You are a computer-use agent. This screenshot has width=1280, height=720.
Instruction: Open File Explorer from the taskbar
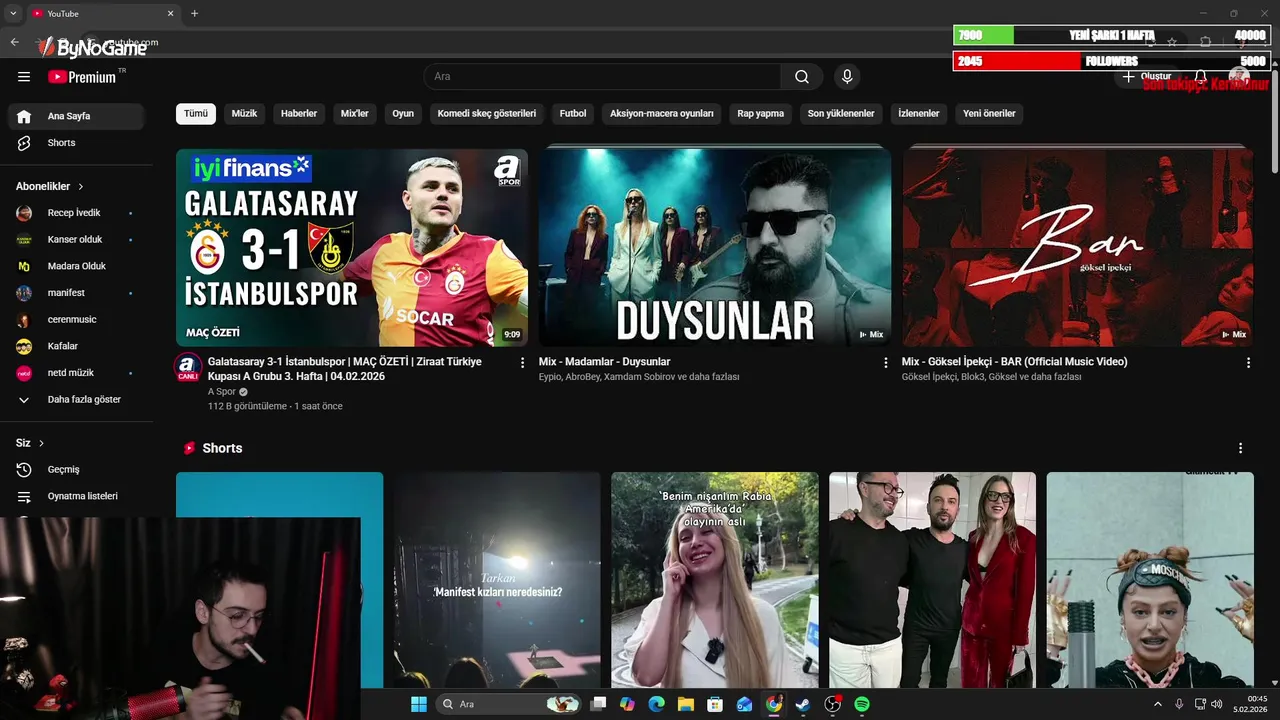[x=686, y=704]
